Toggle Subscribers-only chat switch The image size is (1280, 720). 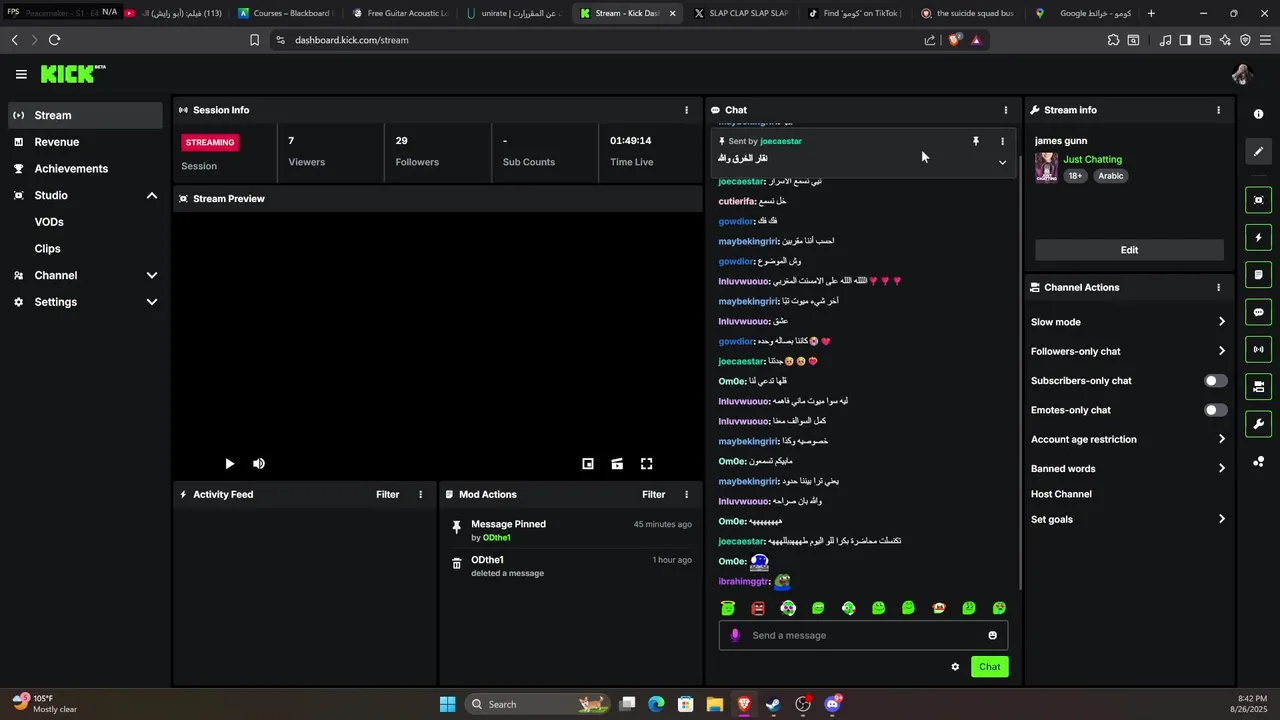1216,381
